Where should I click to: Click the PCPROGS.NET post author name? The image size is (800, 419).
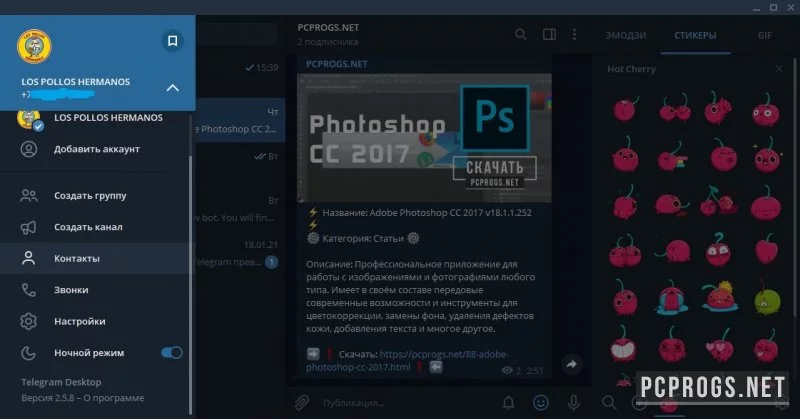[337, 64]
